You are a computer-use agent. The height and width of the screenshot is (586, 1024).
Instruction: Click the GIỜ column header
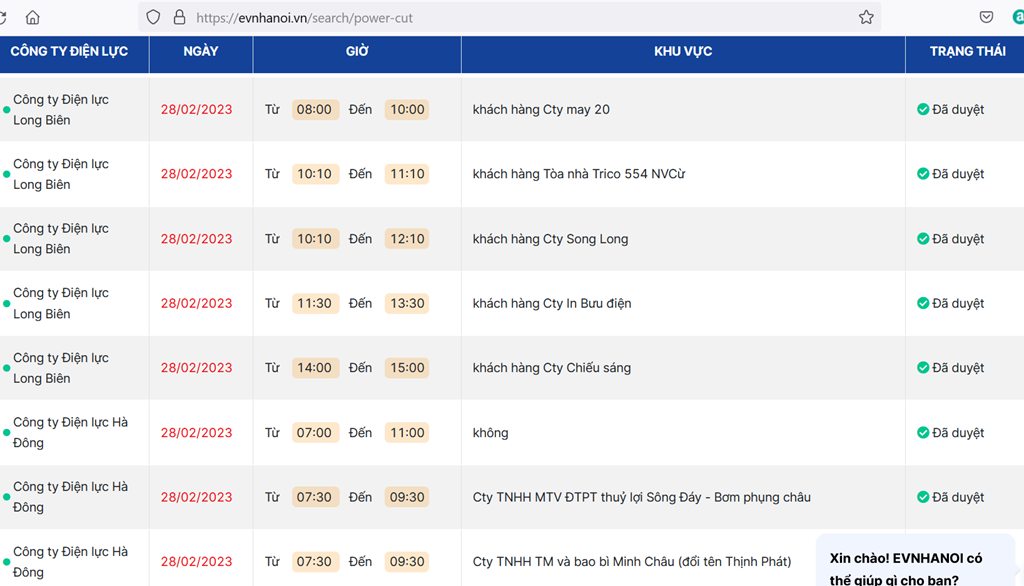point(357,51)
